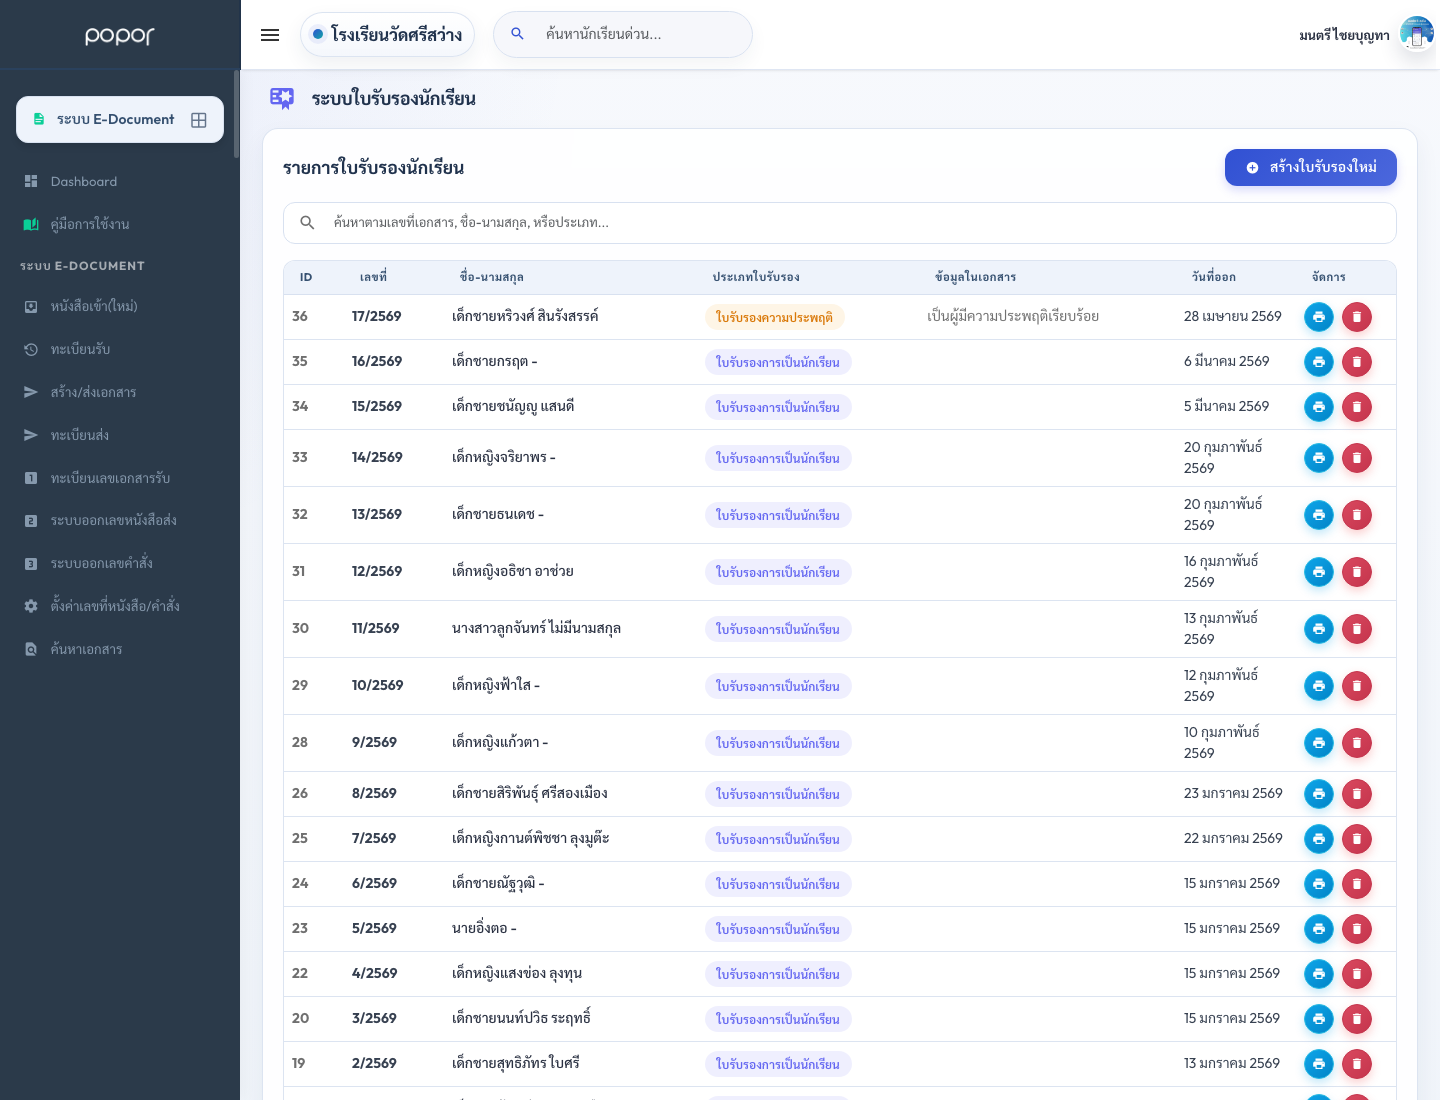
Task: Expand the ระบบ E-Document module switcher
Action: coord(120,120)
